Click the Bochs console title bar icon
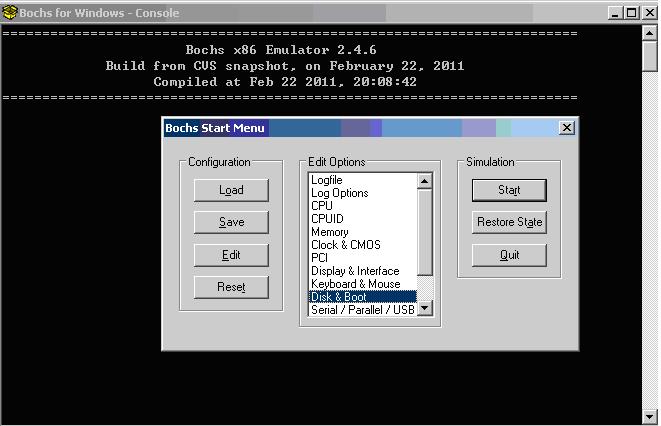Viewport: 661px width, 426px height. click(10, 12)
